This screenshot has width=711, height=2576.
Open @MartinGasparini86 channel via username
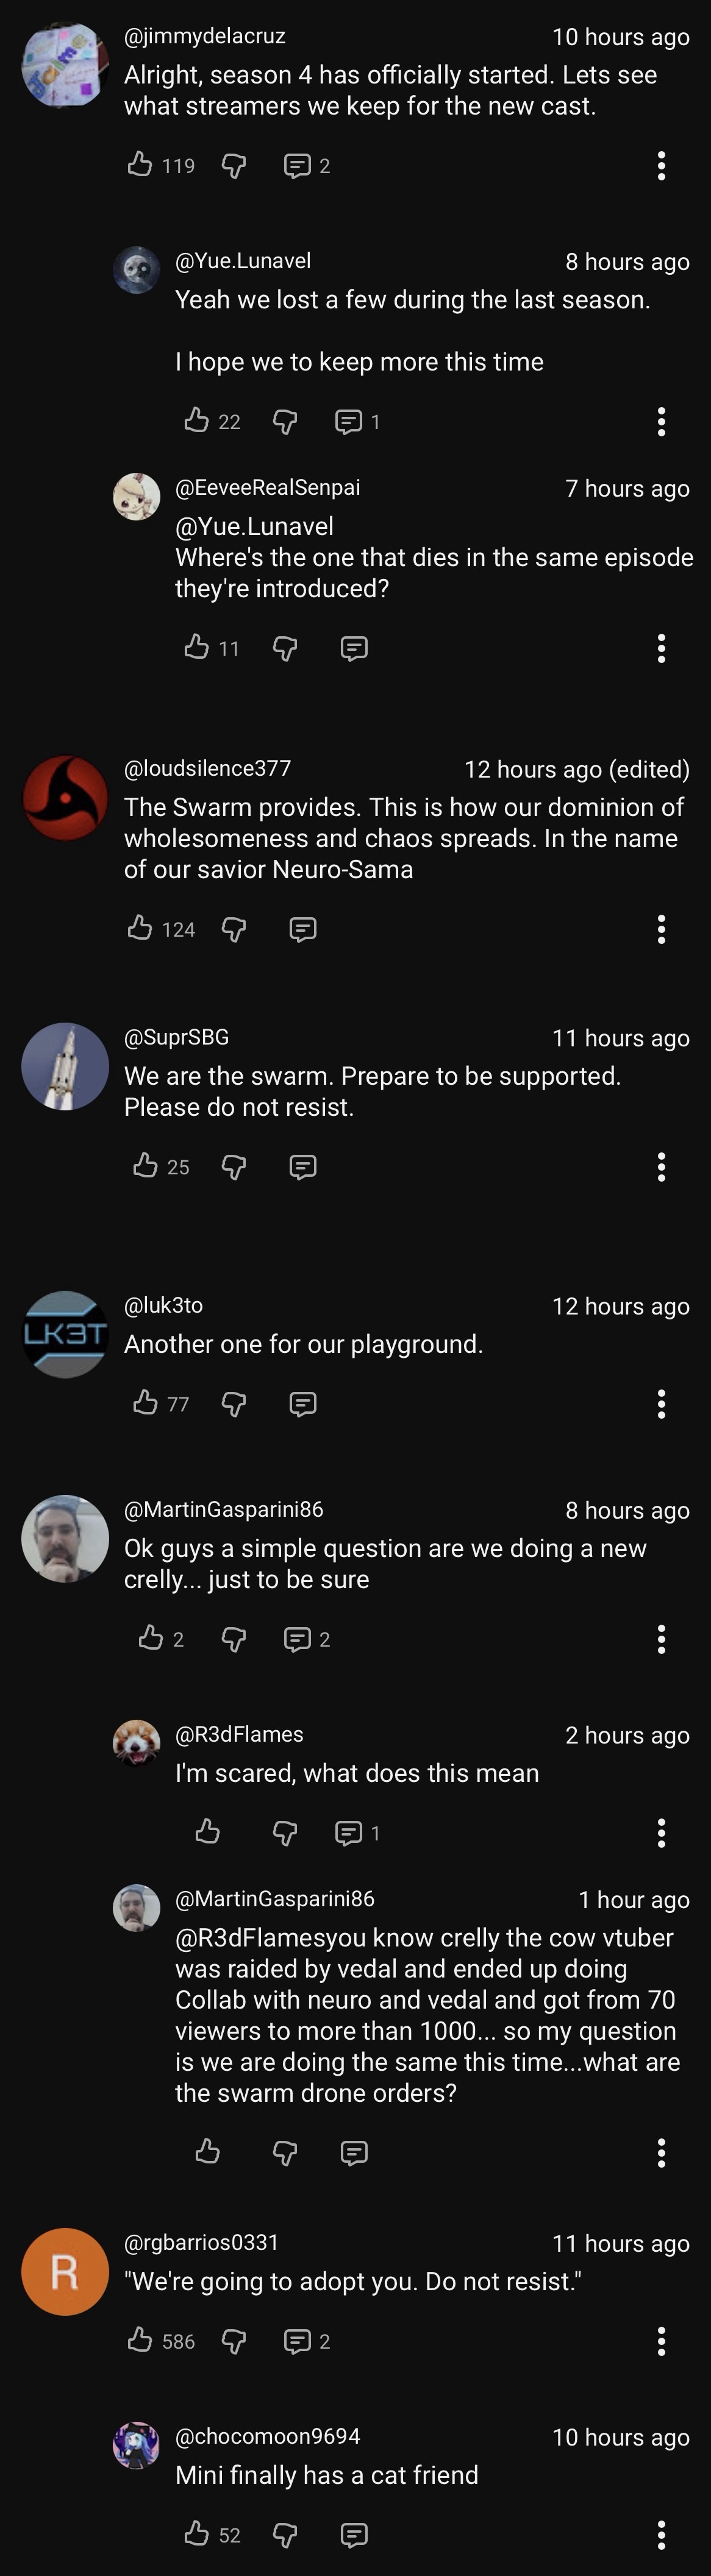coord(224,1509)
